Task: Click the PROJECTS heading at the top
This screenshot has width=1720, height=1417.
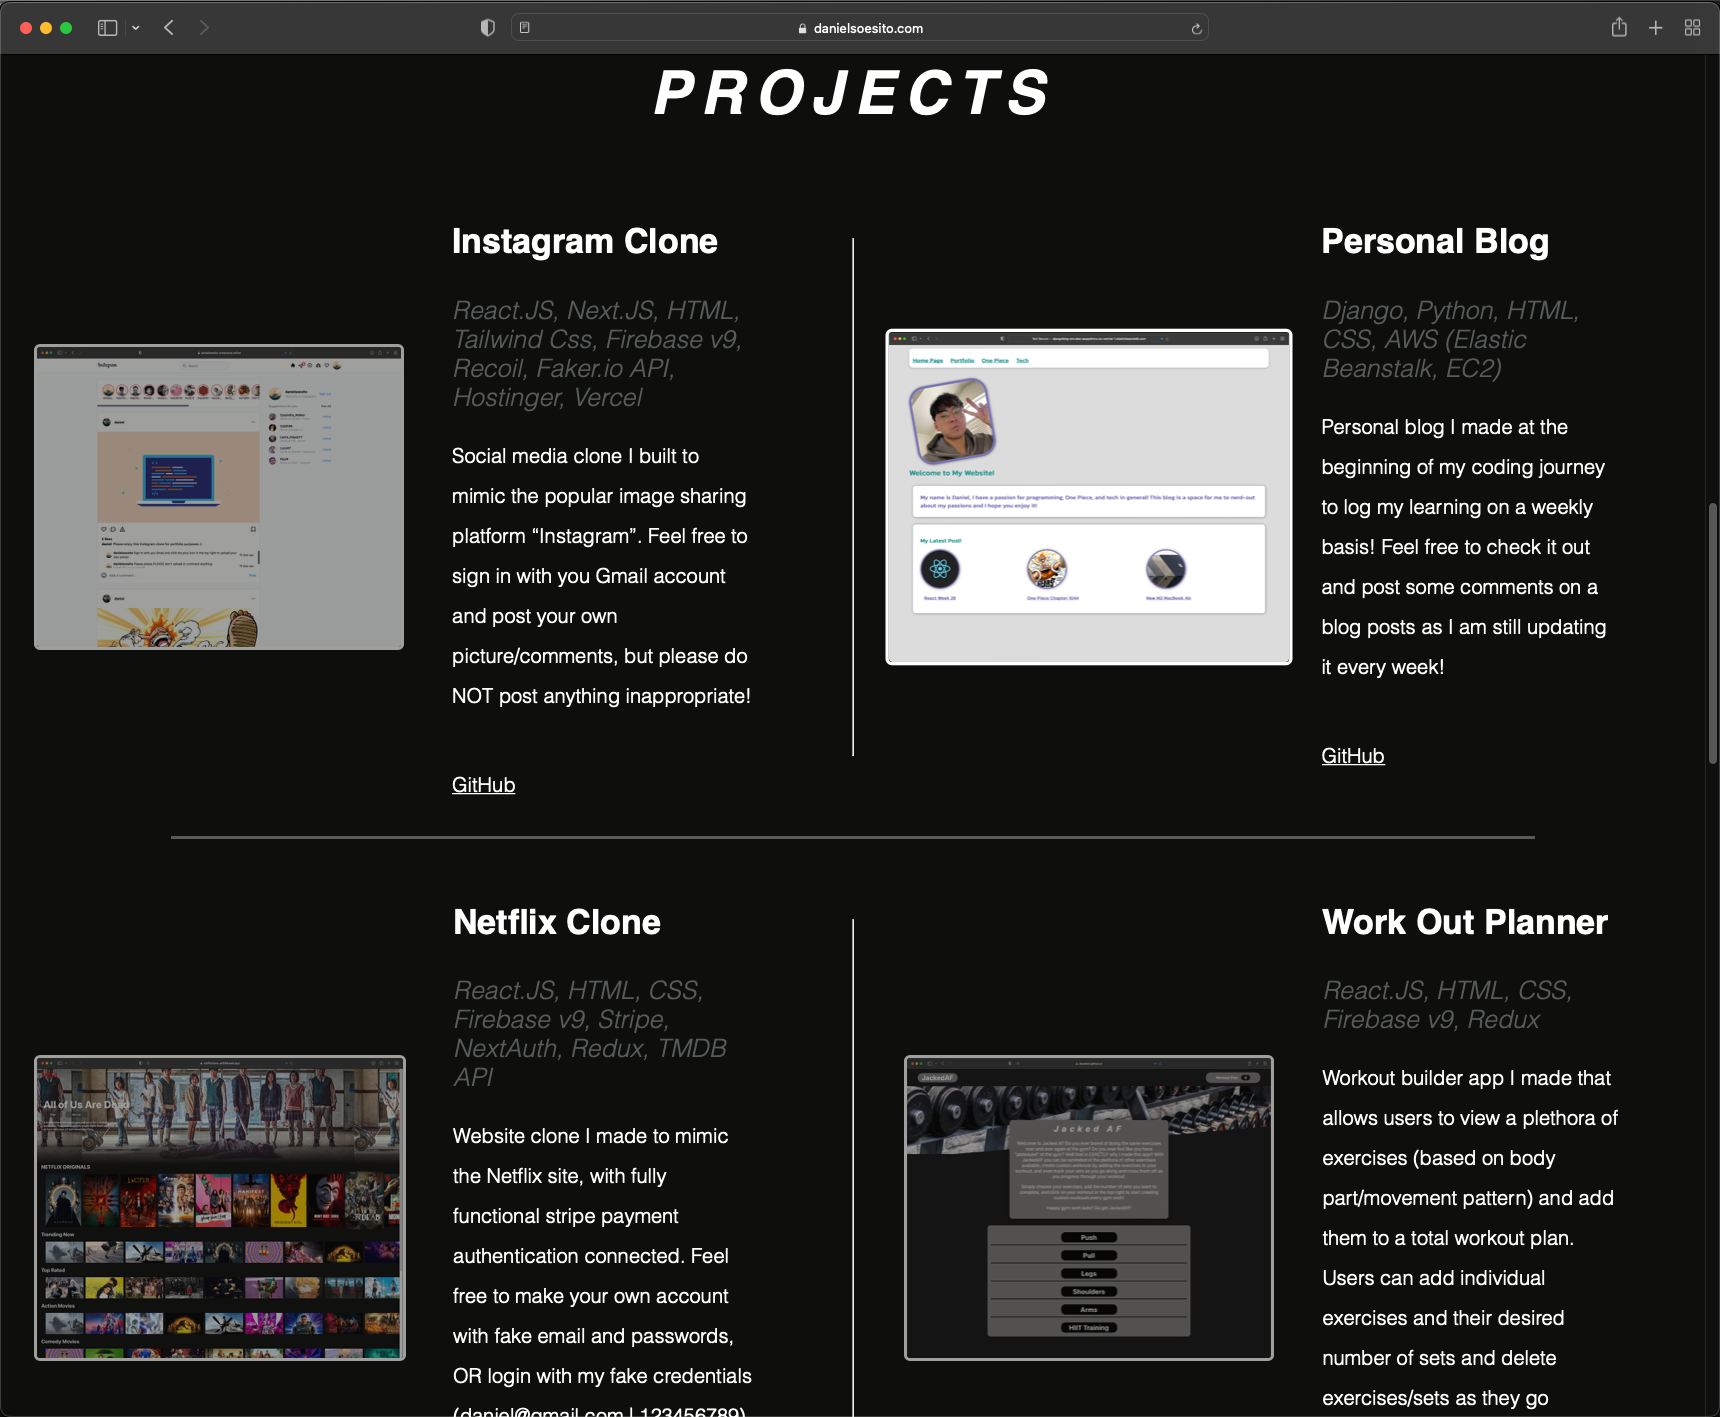Action: [x=852, y=94]
